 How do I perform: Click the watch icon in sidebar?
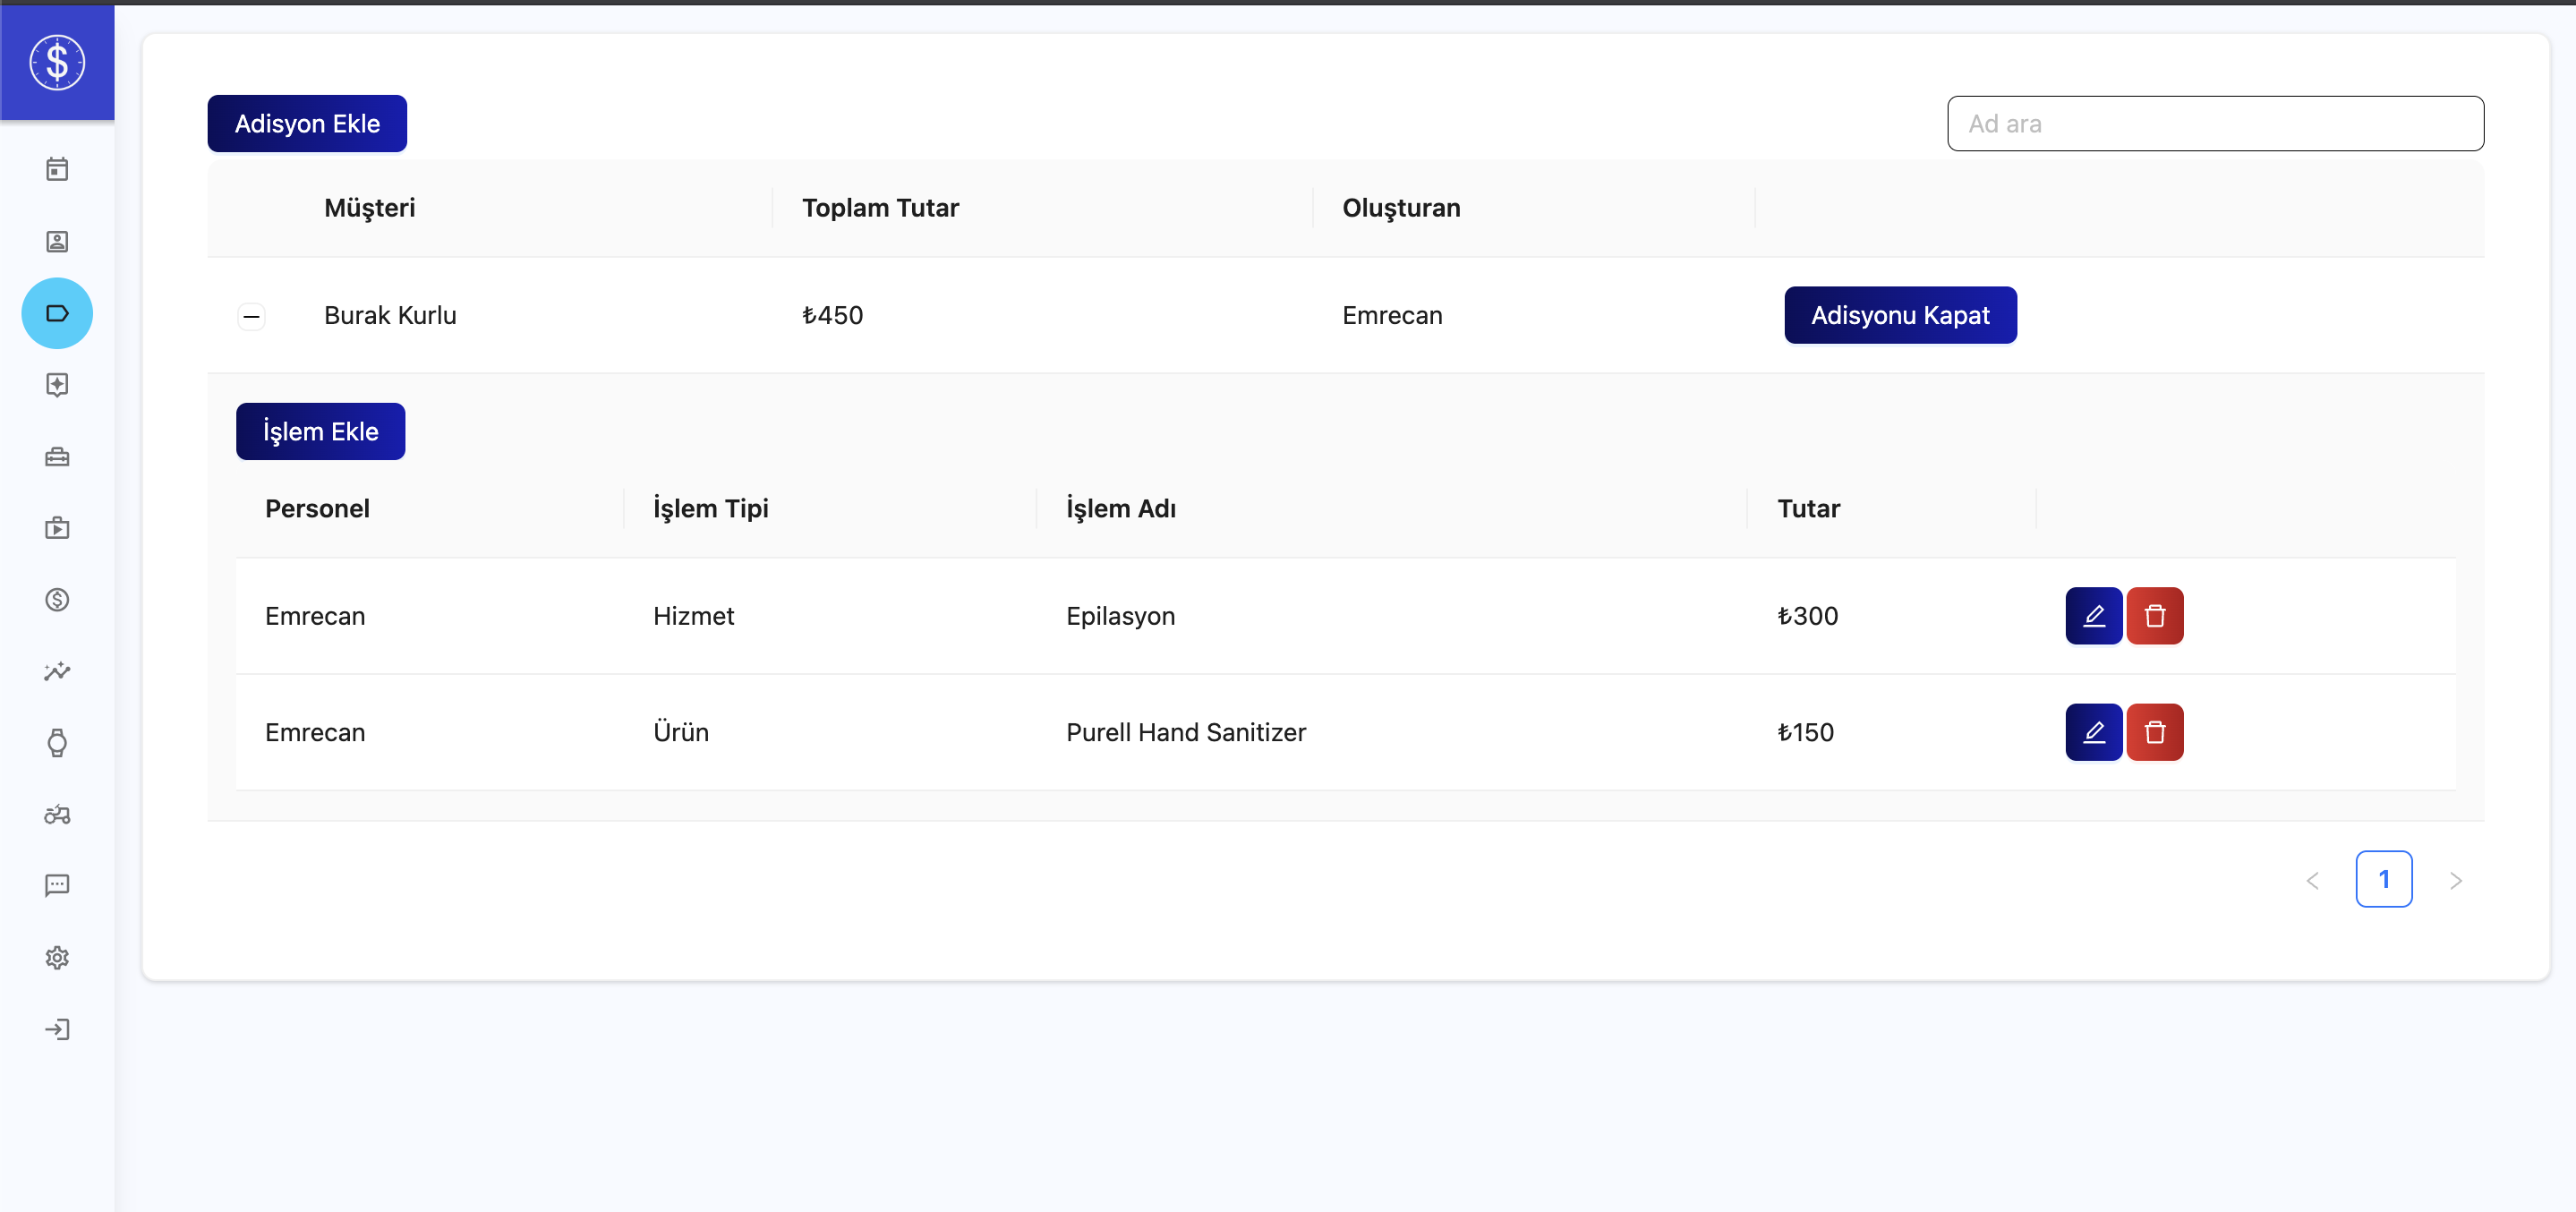[x=57, y=743]
